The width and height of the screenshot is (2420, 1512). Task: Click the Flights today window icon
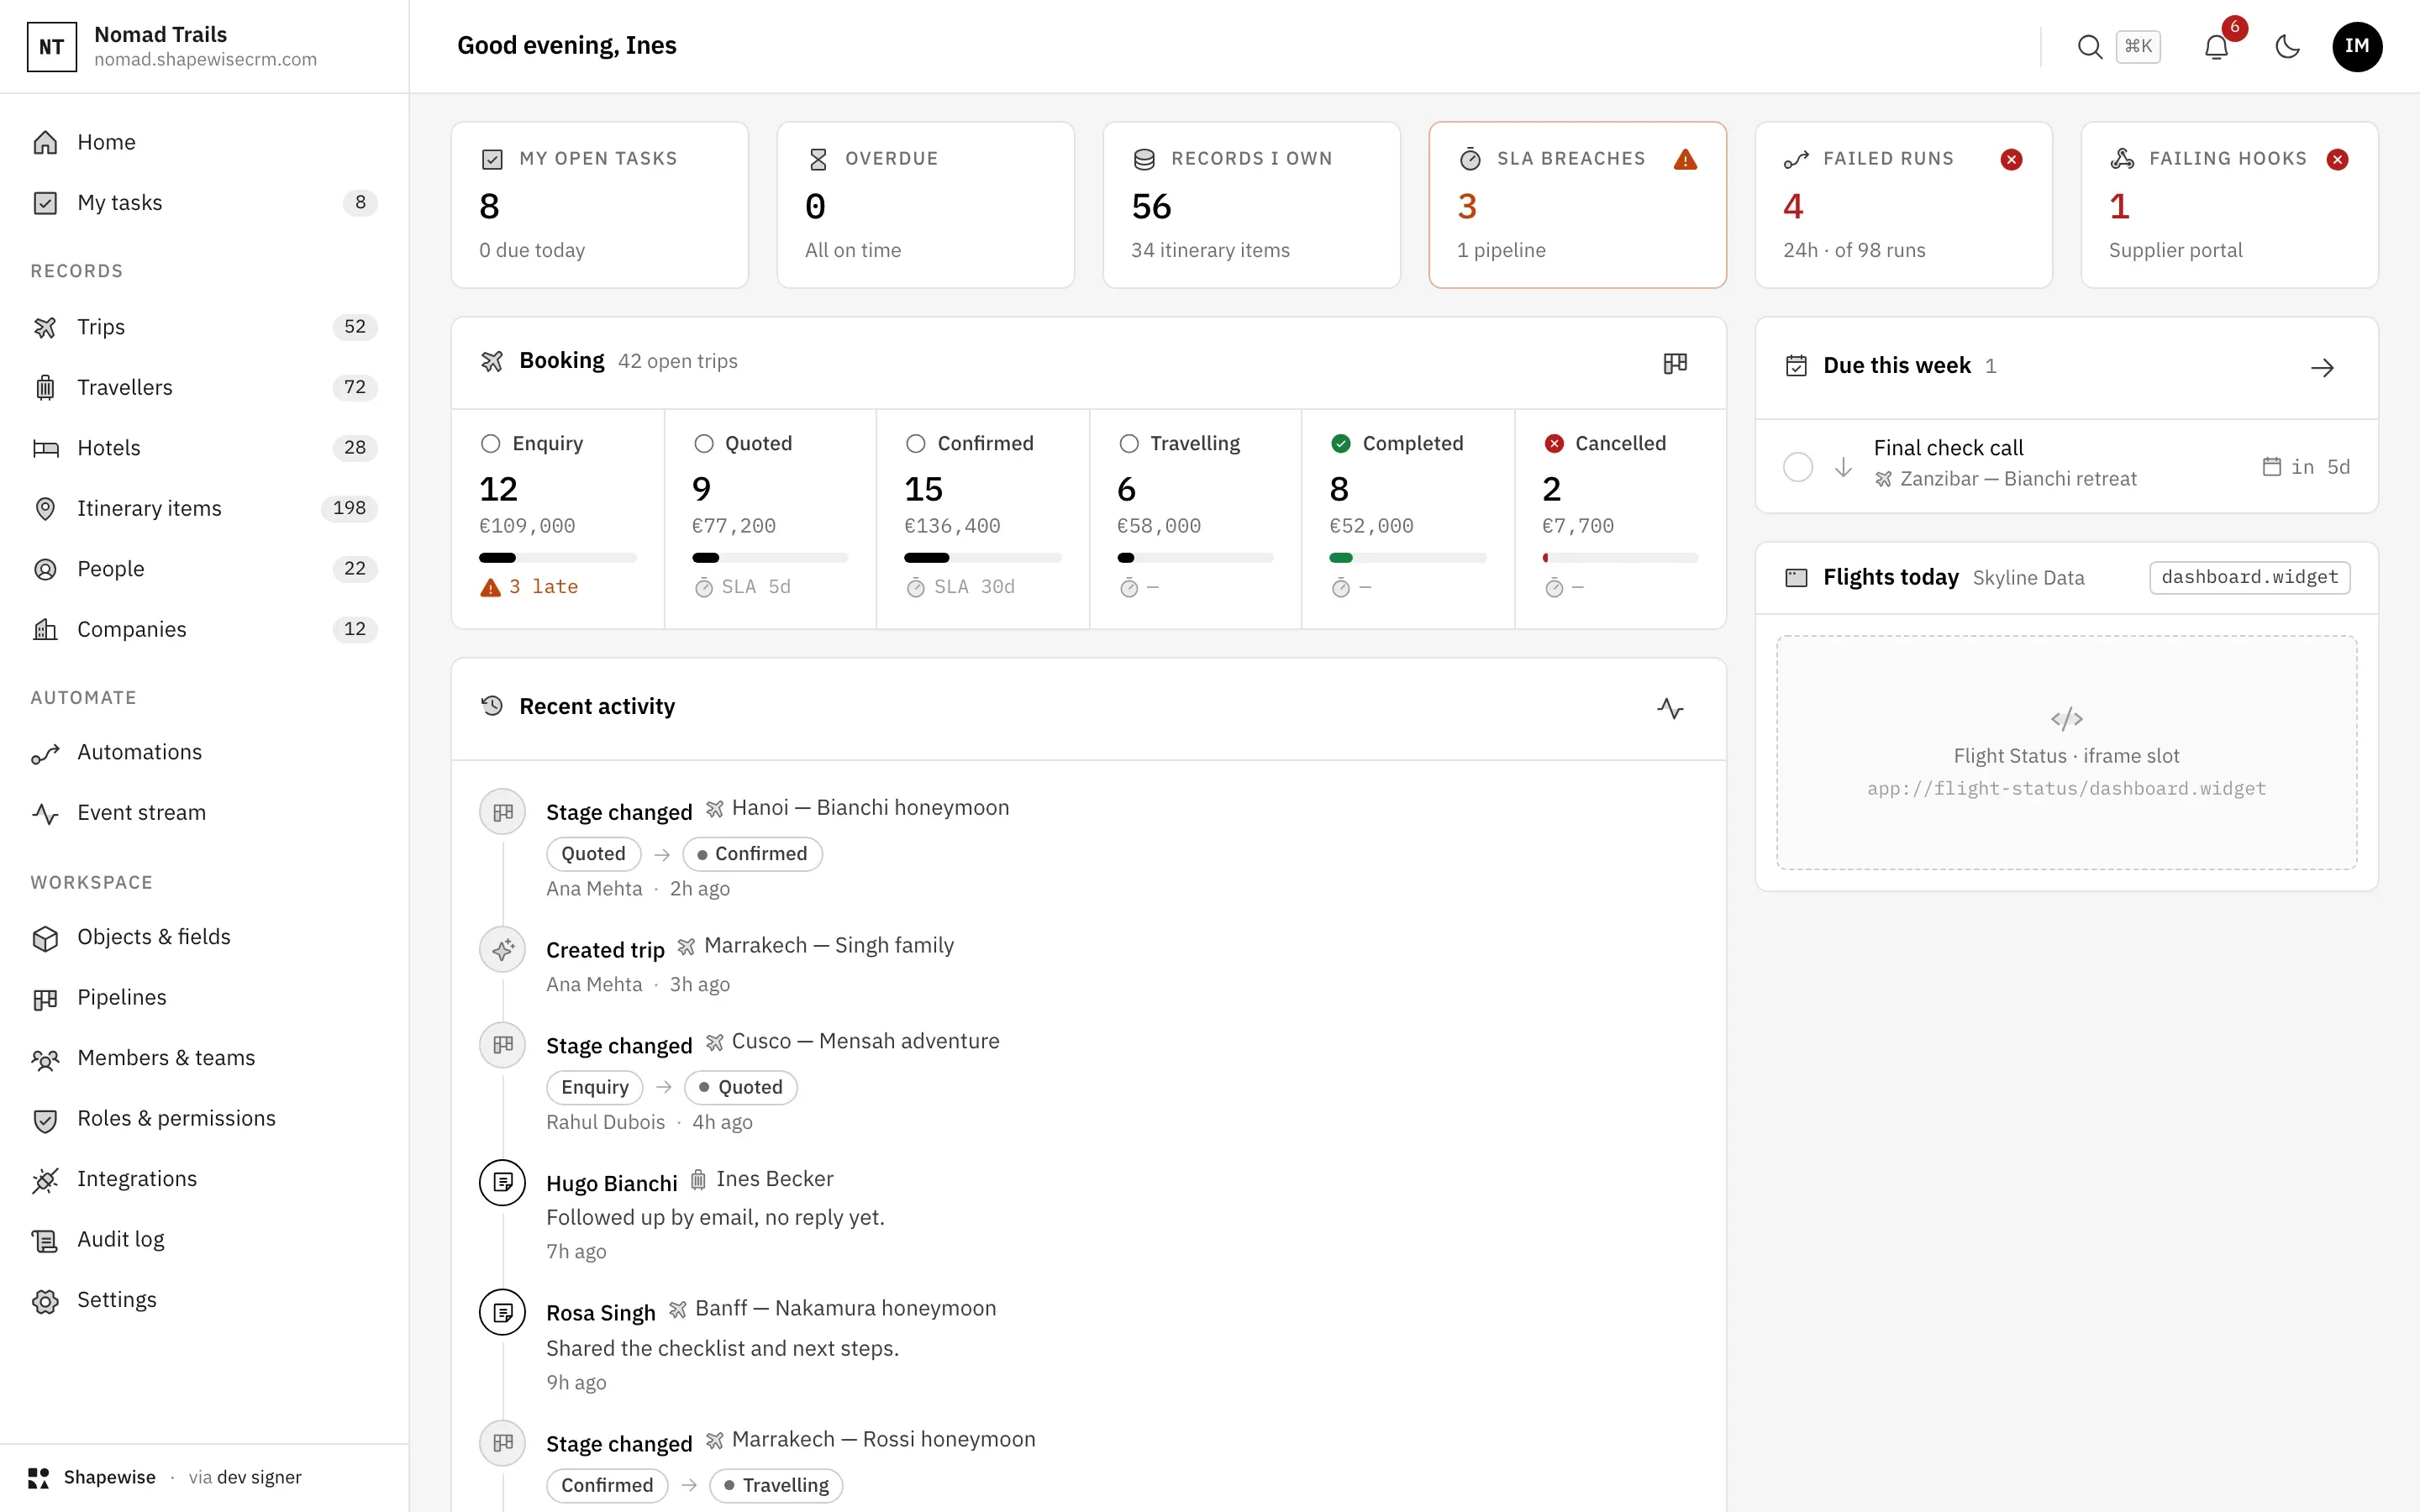1796,578
